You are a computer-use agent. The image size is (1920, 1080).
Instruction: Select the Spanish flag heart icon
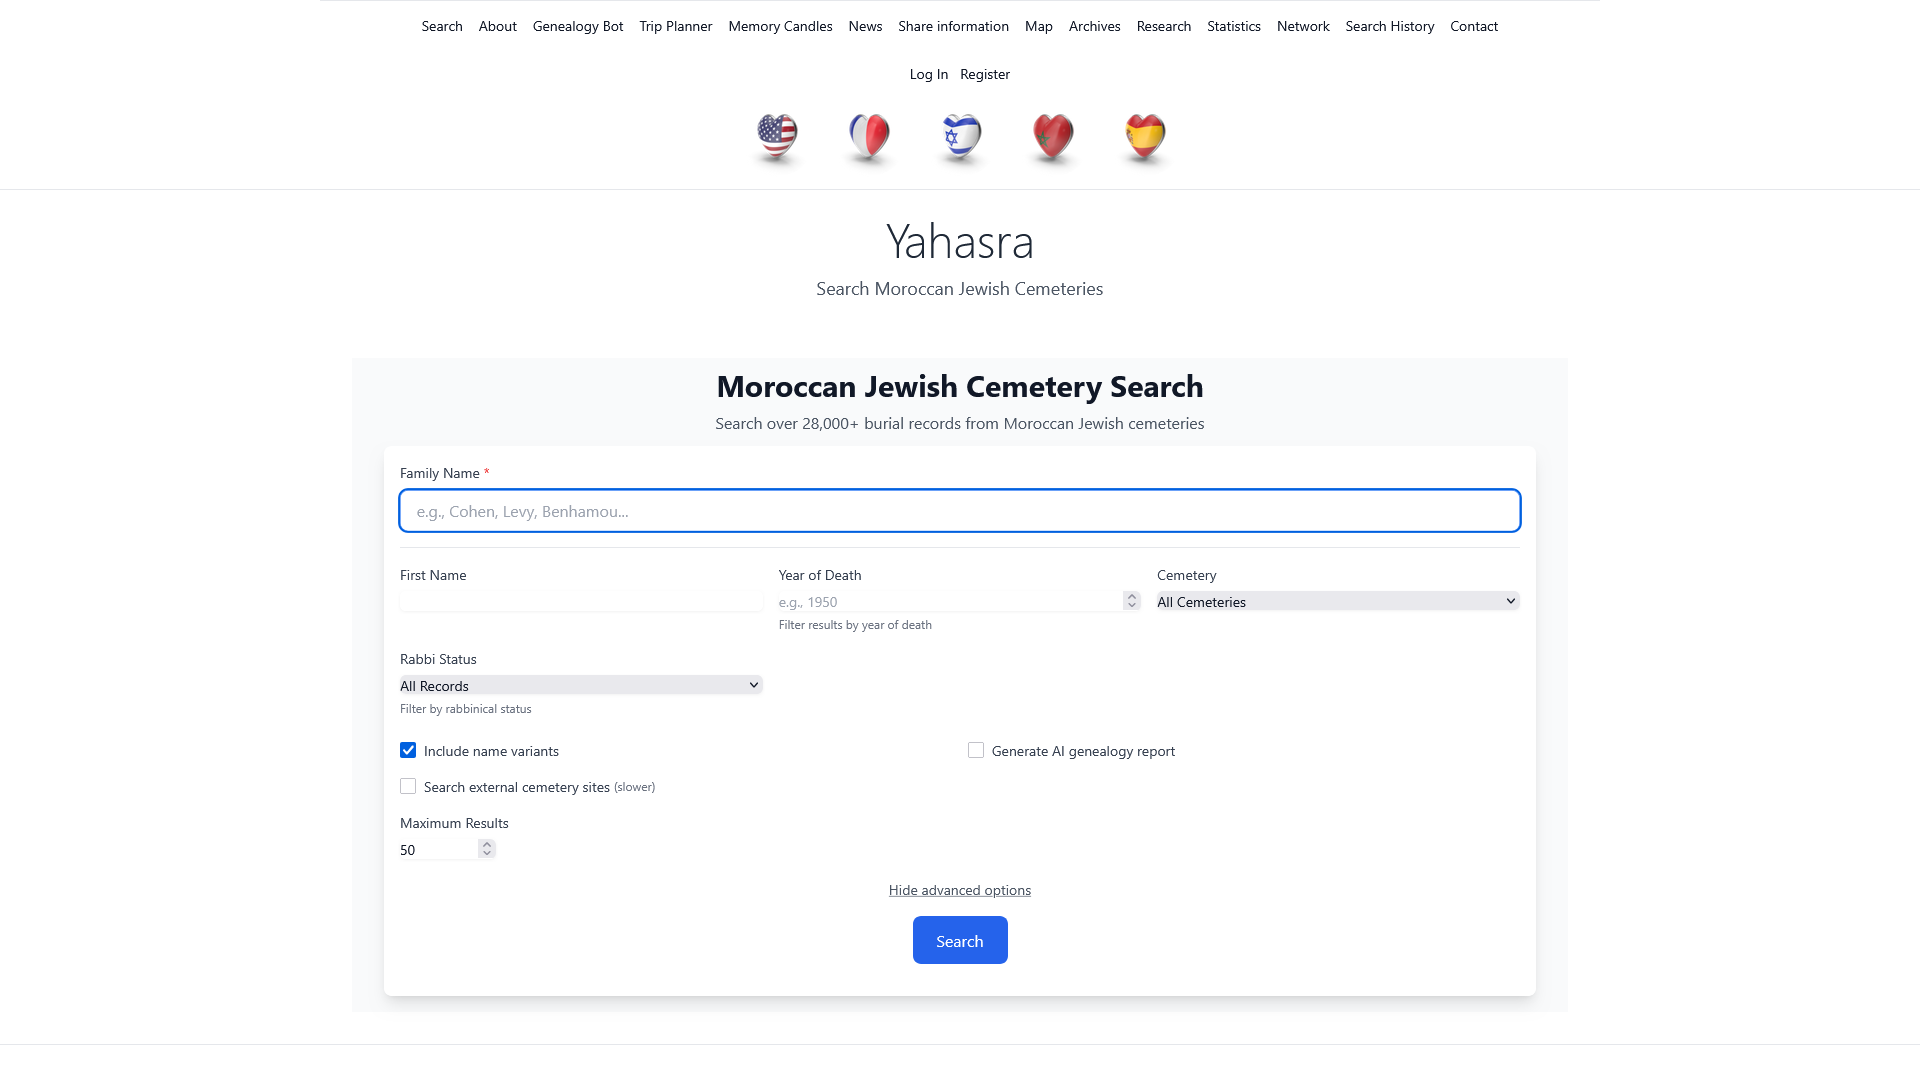(1145, 136)
